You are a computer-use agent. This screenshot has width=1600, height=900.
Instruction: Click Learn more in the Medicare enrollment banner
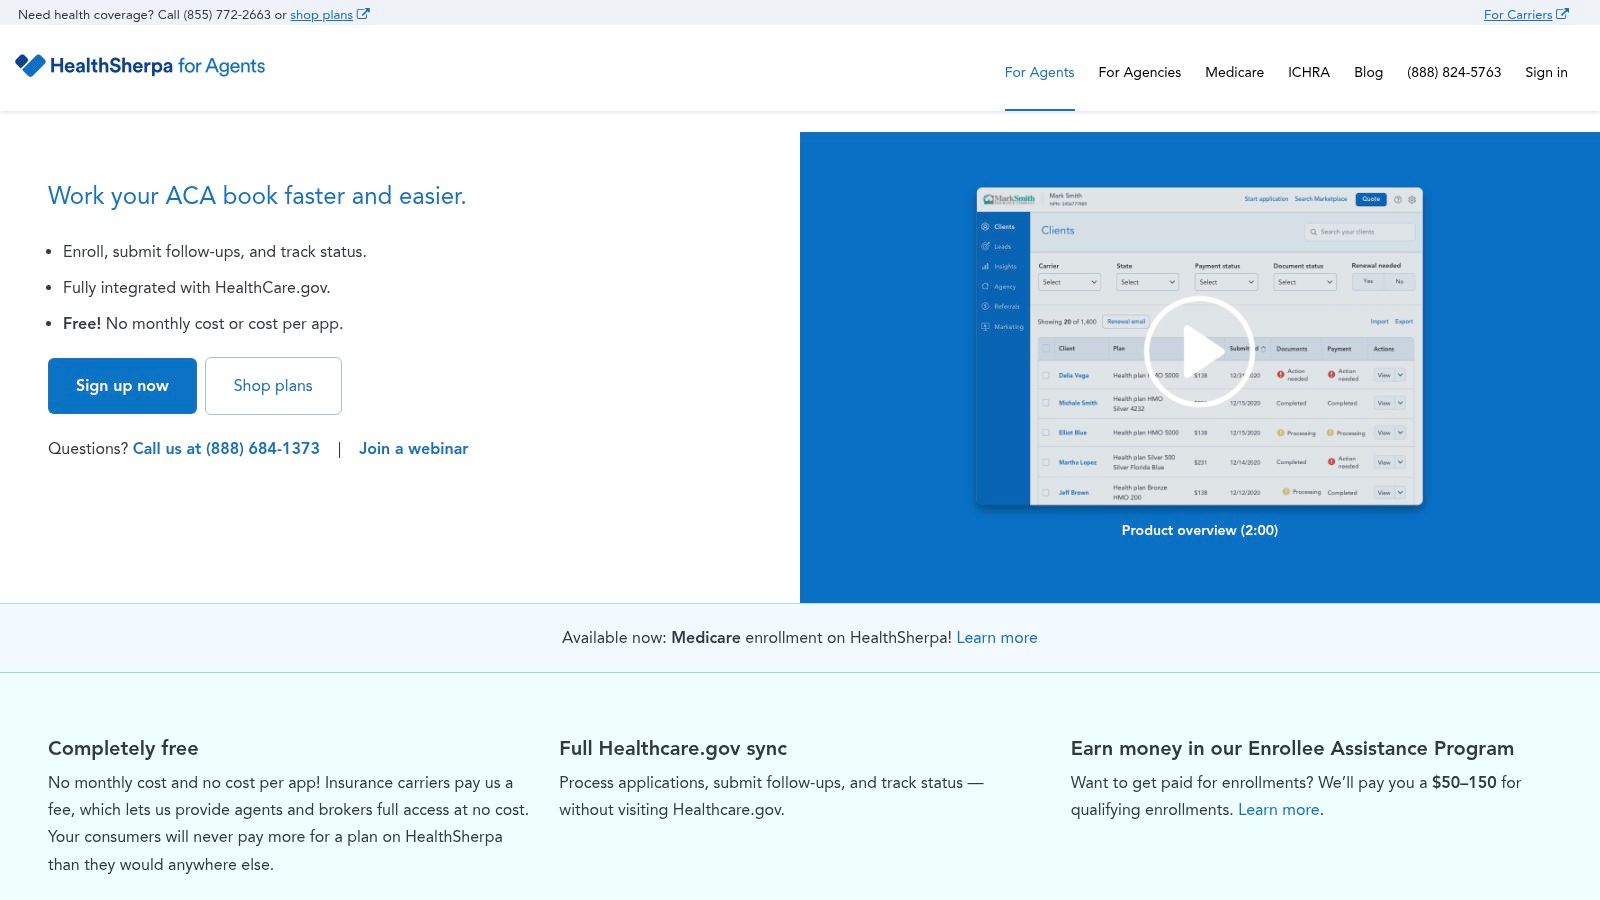[x=996, y=638]
